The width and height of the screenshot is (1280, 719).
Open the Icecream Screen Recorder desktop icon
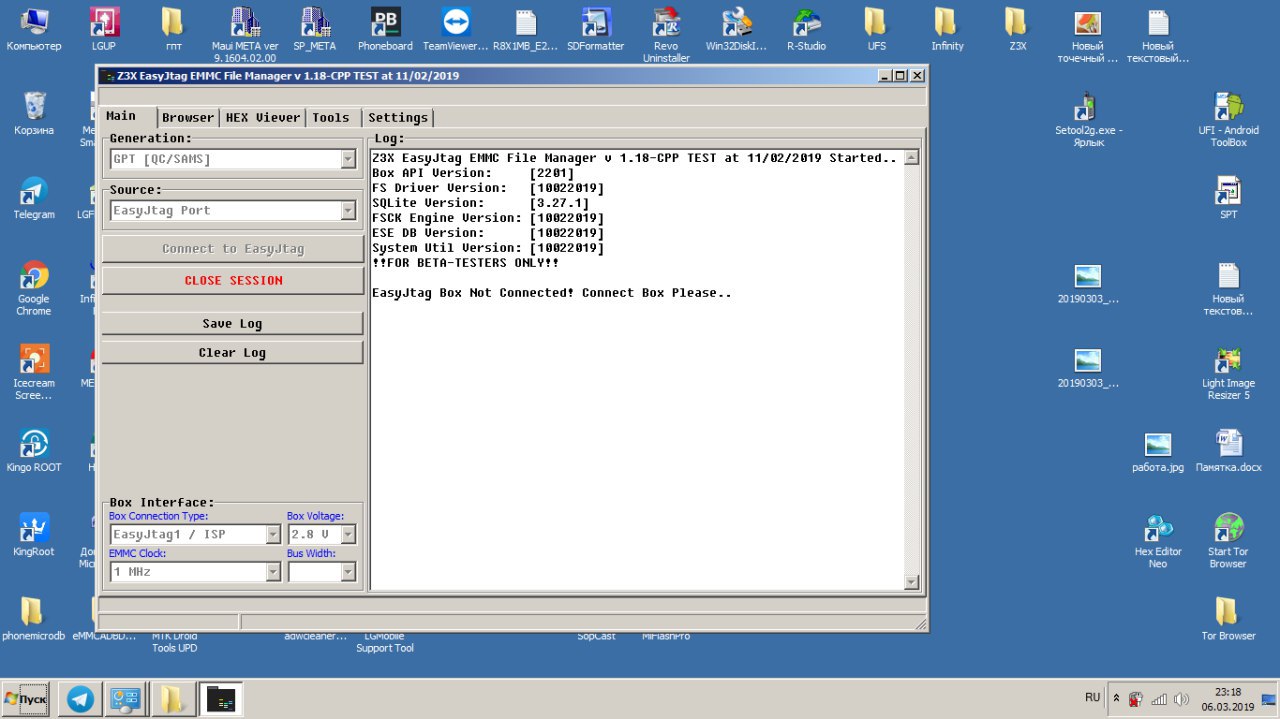tap(34, 373)
